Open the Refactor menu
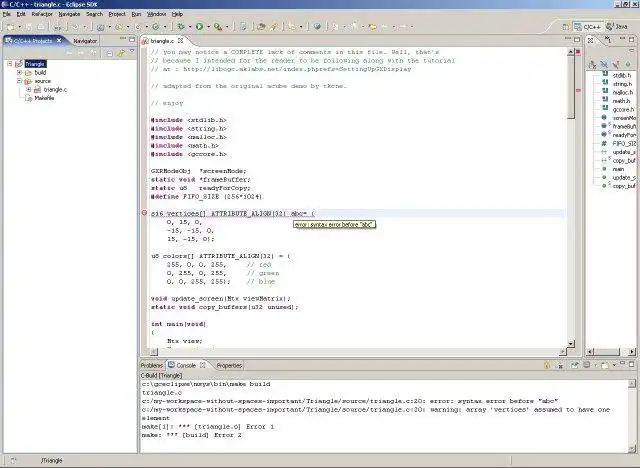 [42, 14]
